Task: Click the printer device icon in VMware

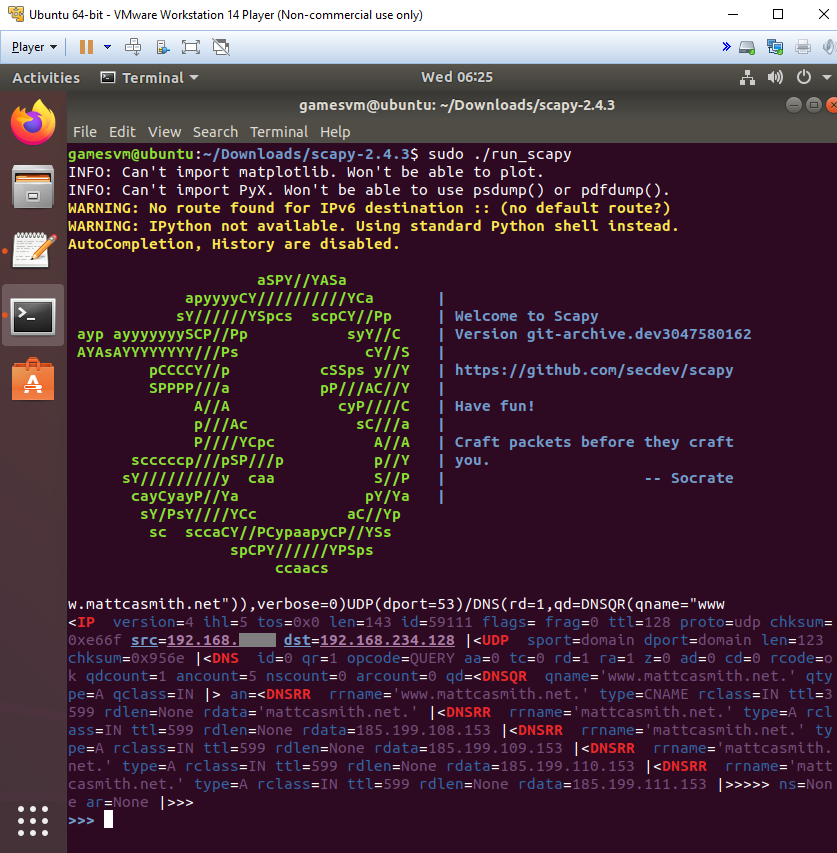Action: coord(803,47)
